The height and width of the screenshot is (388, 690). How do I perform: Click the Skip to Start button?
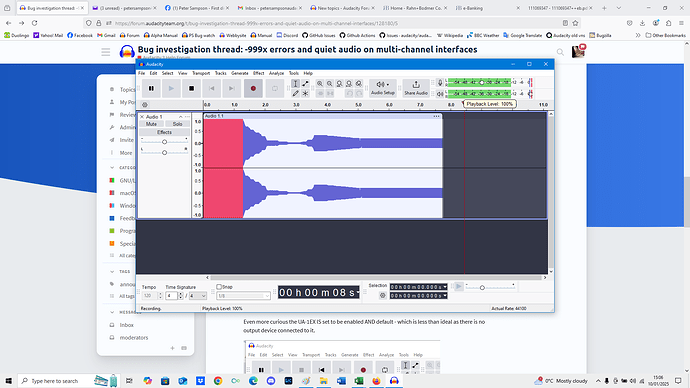[x=212, y=88]
